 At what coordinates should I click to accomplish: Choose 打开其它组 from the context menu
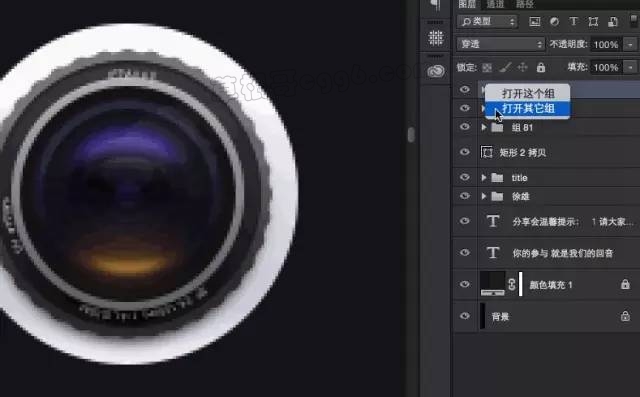(x=528, y=109)
